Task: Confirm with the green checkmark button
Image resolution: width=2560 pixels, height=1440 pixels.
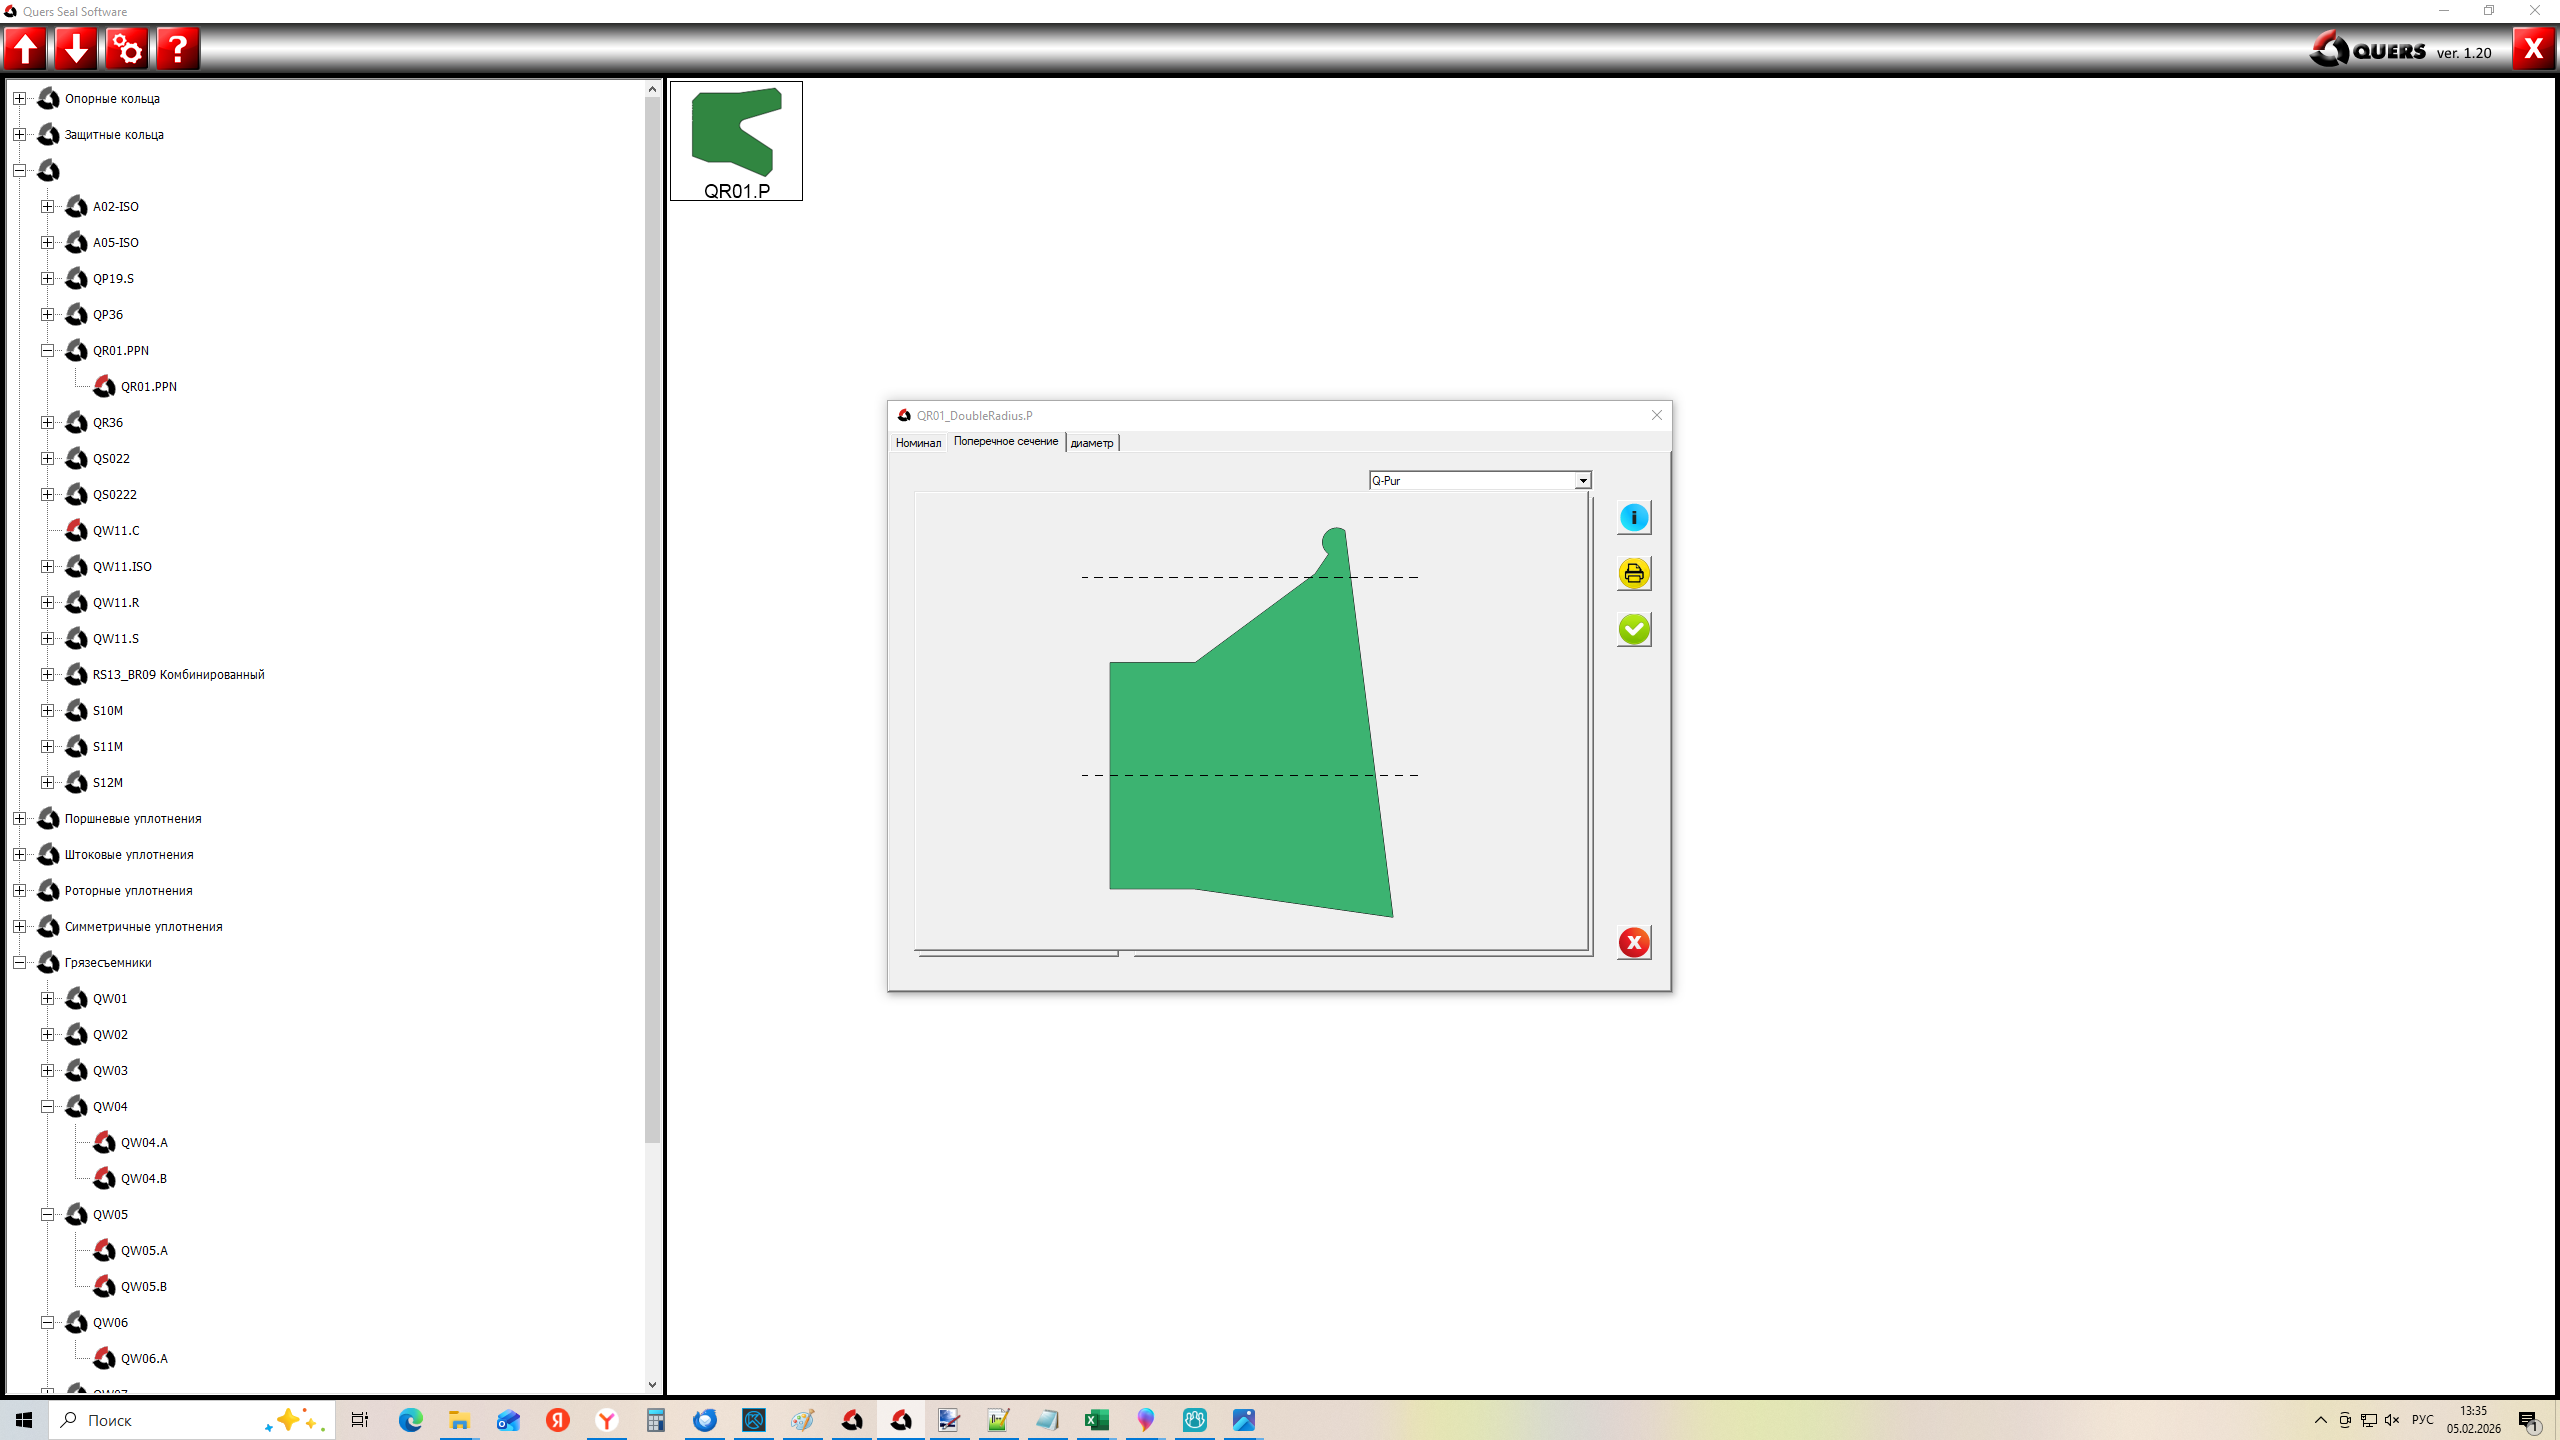Action: click(1633, 629)
